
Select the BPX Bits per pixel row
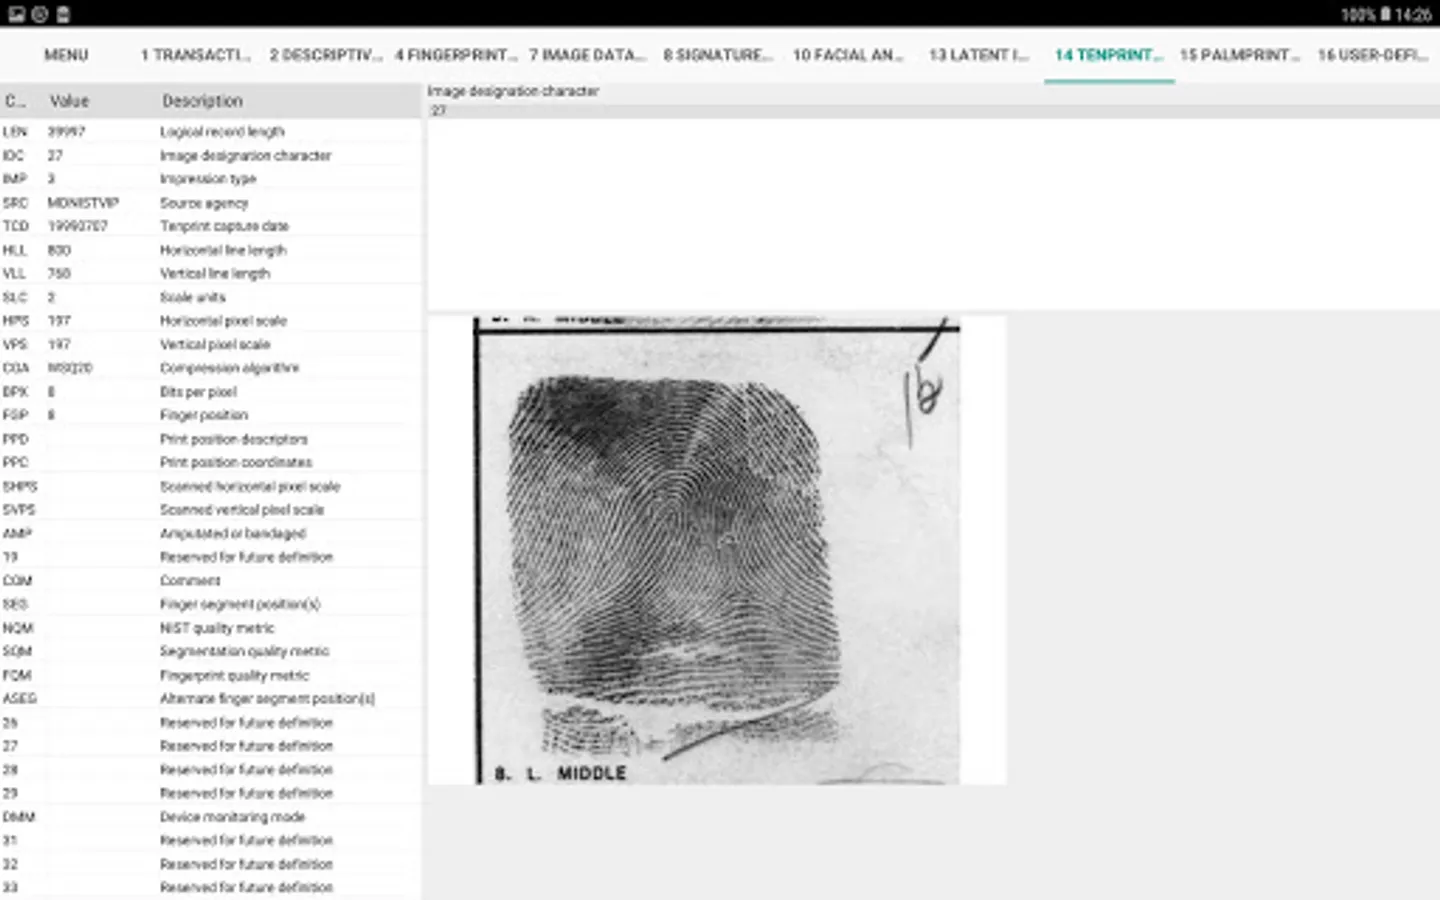(x=210, y=392)
